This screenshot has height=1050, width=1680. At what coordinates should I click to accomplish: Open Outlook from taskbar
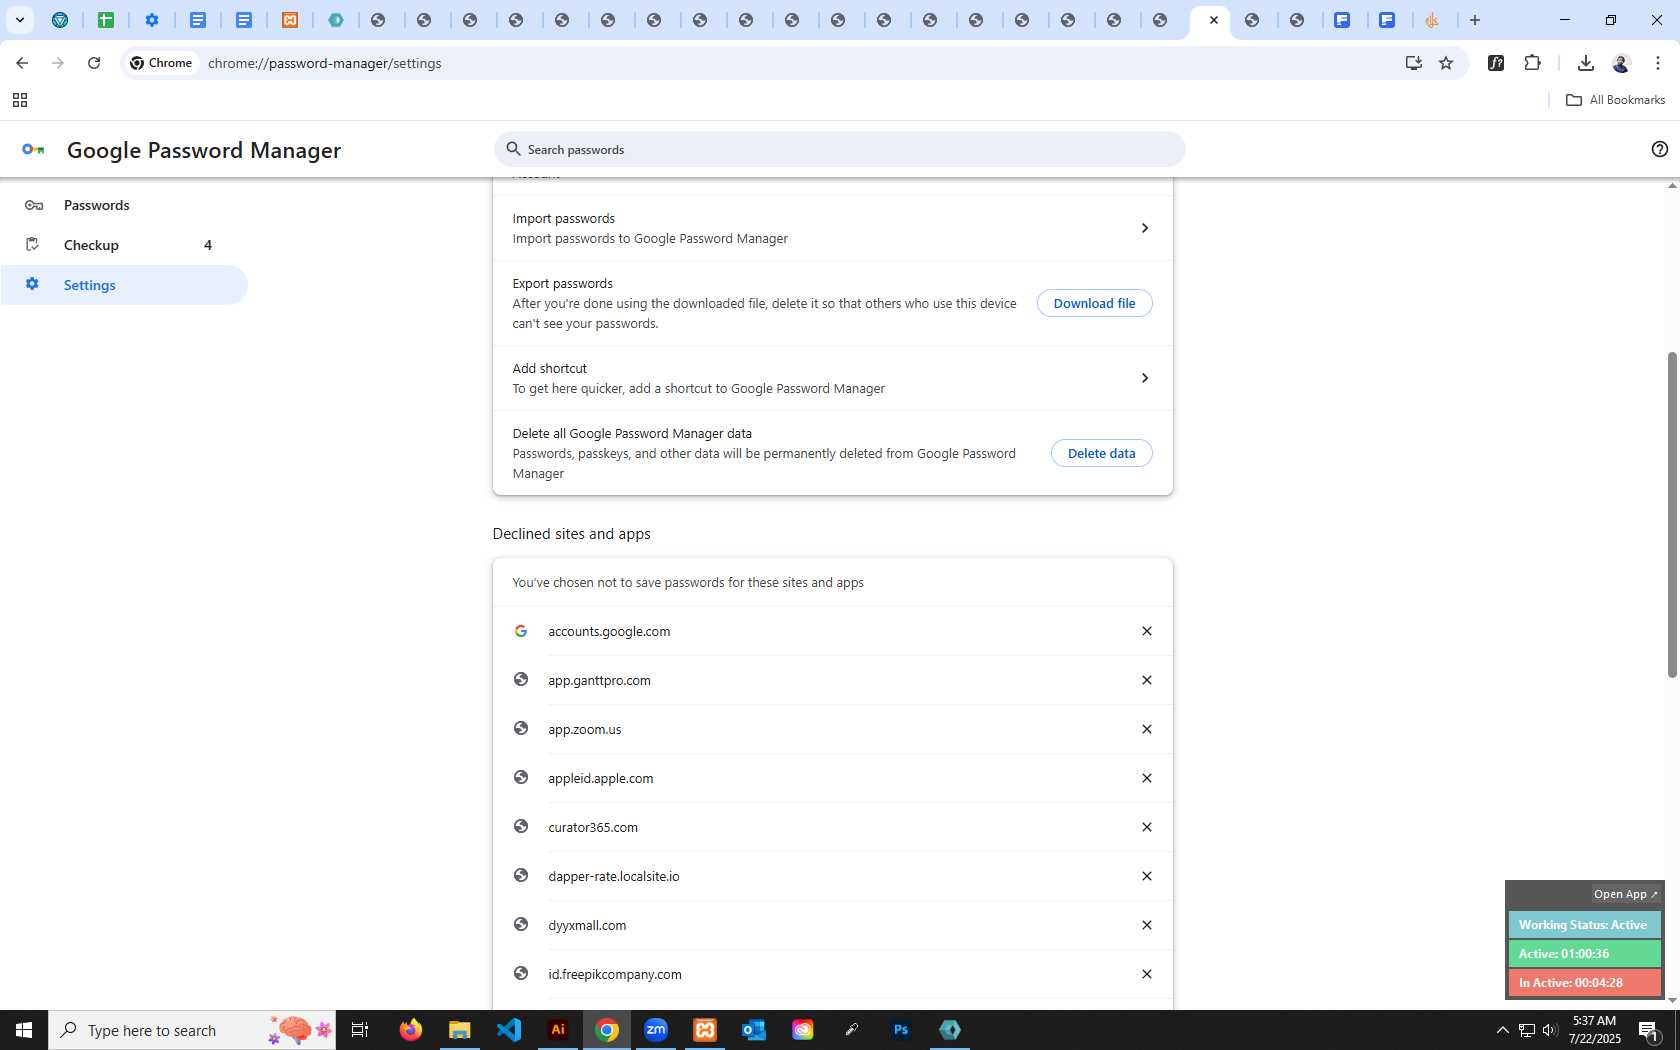(754, 1030)
